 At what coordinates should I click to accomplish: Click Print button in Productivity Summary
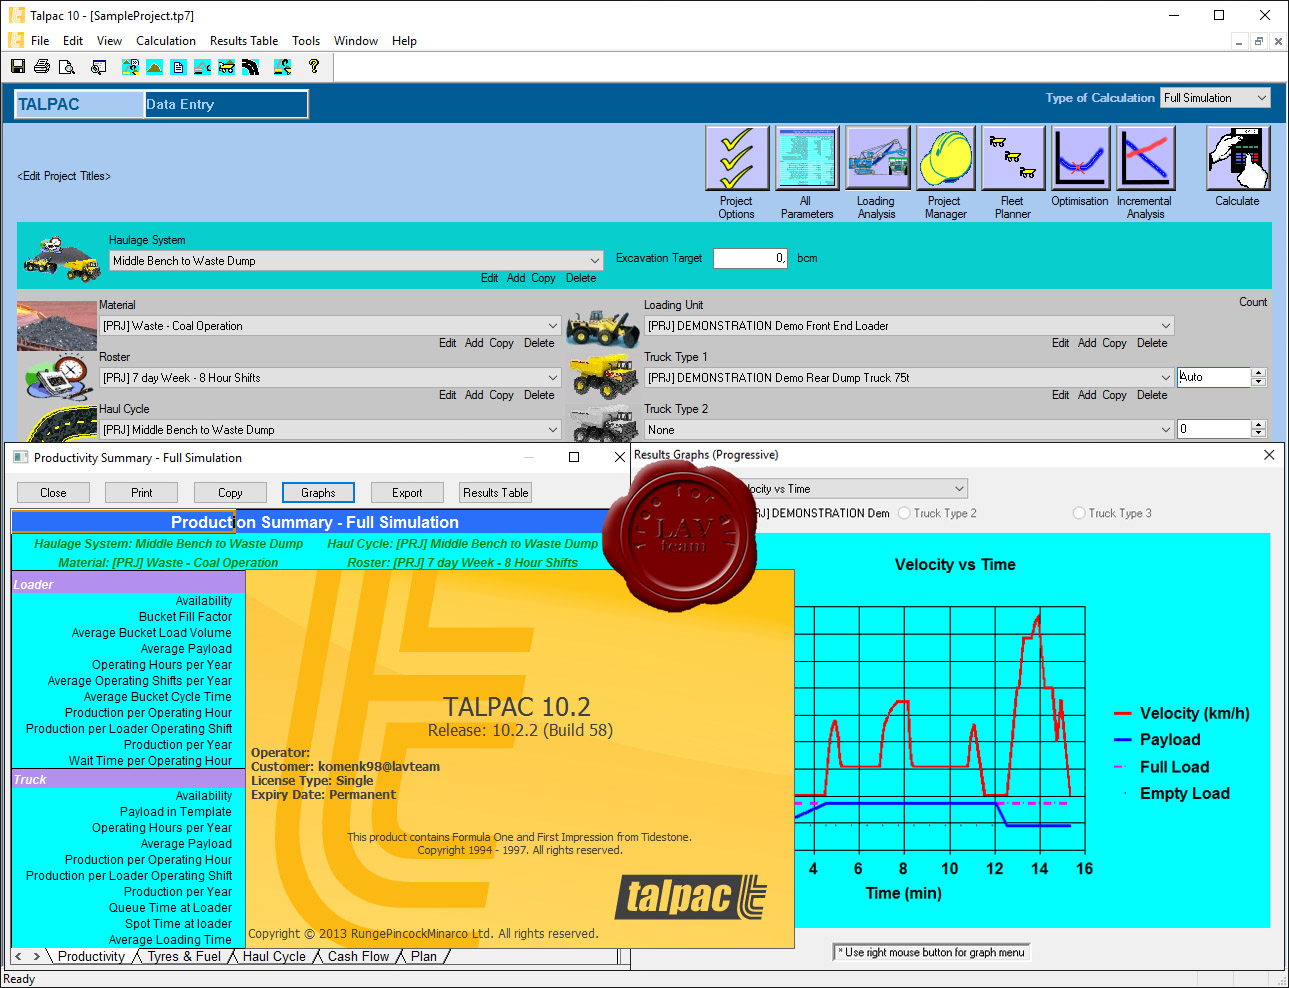click(142, 493)
